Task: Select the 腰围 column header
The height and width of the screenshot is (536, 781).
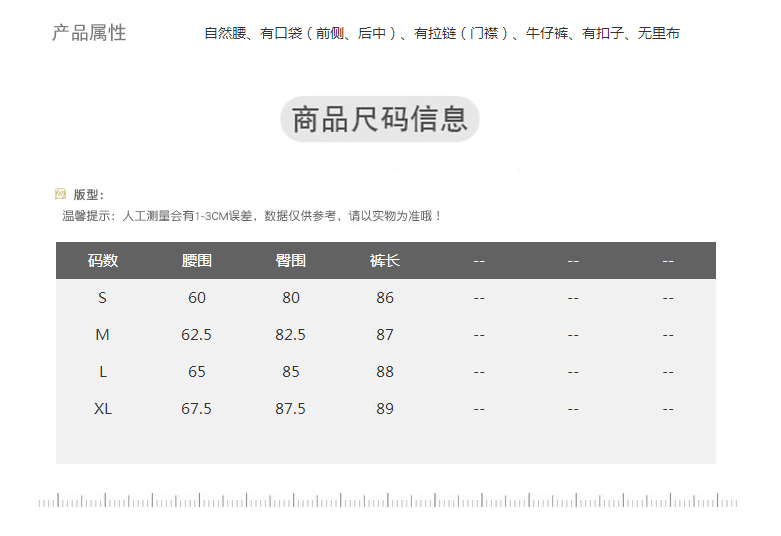Action: (197, 261)
